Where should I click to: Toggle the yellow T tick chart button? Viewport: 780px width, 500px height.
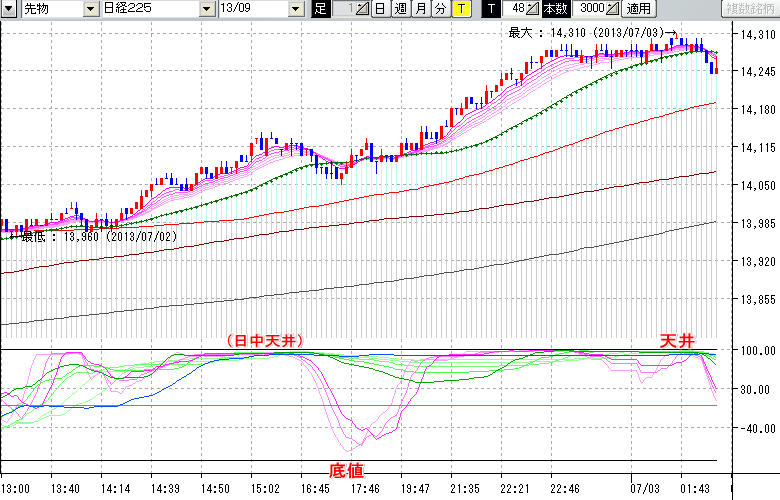[x=460, y=9]
